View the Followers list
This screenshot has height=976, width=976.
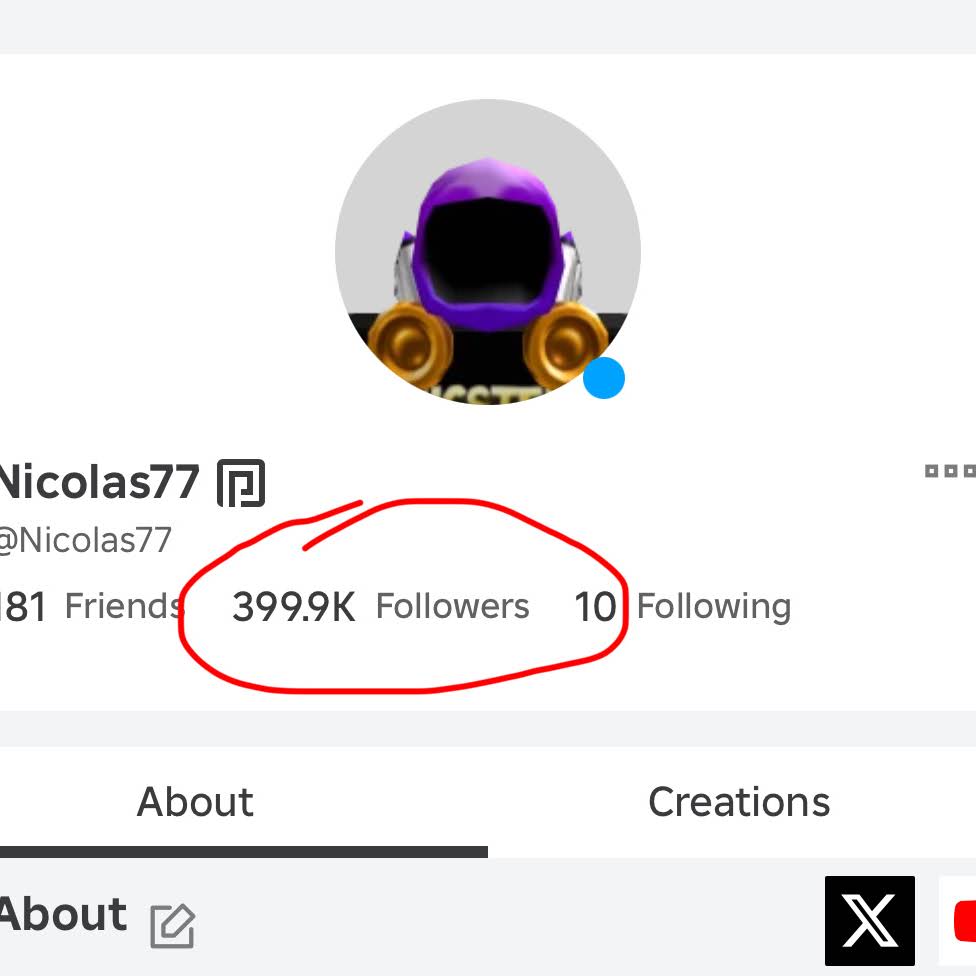(452, 606)
